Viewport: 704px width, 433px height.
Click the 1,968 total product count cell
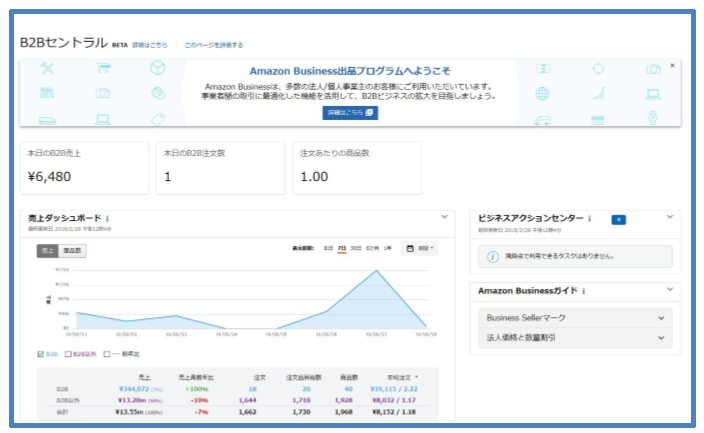click(343, 412)
